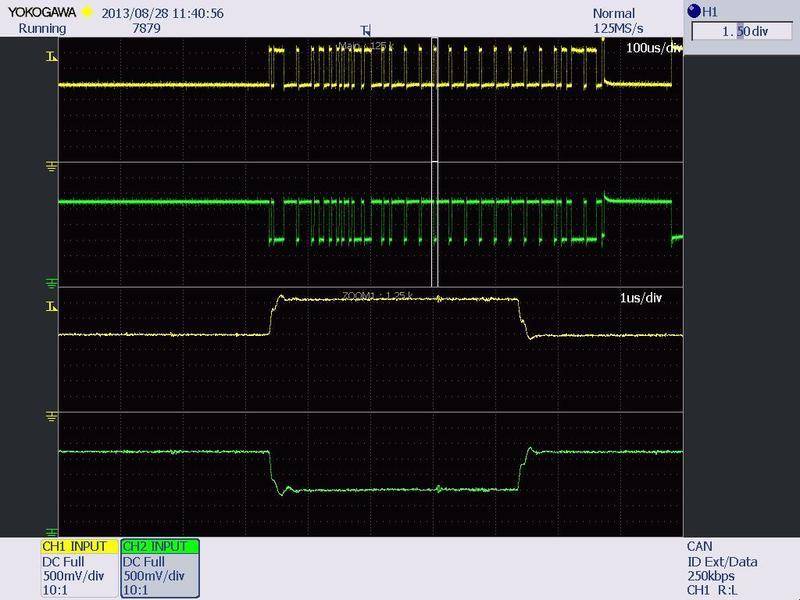
Task: Switch to the CH1 INPUT tab
Action: 78,547
